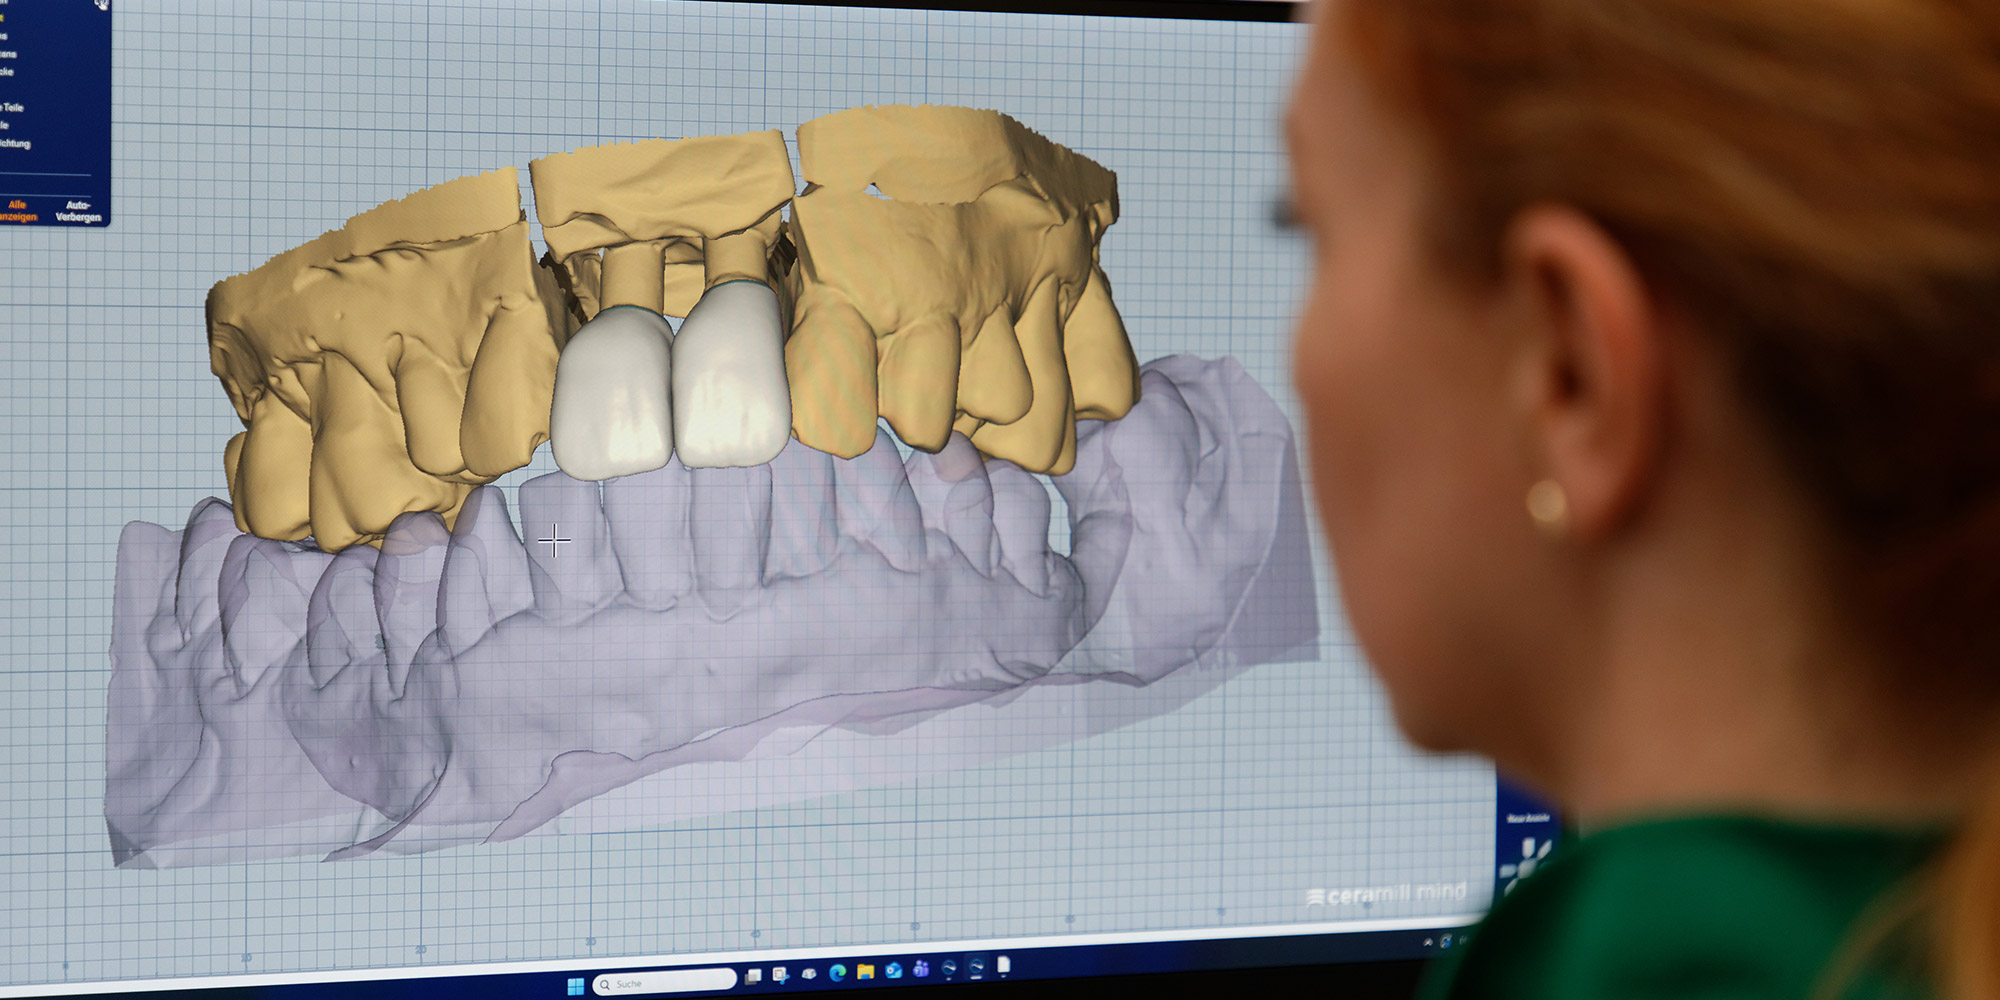Open the Windows Start menu

(575, 986)
